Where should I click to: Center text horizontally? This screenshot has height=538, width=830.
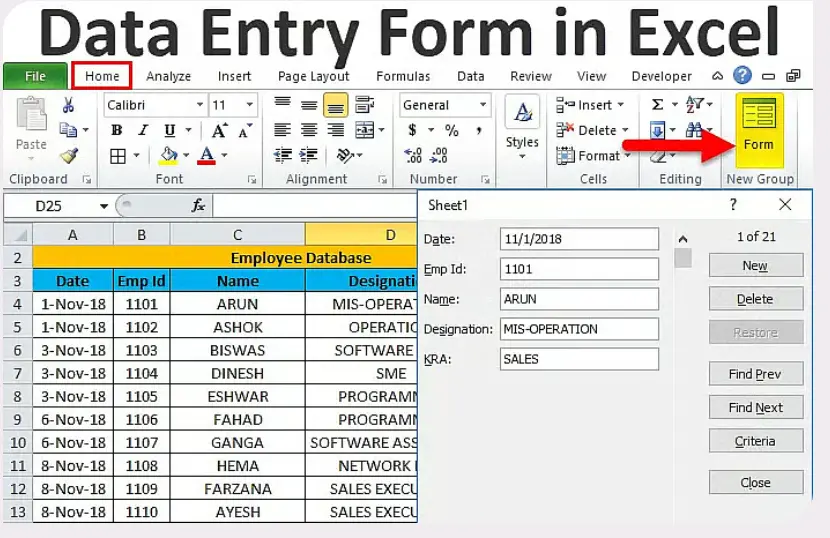coord(309,130)
